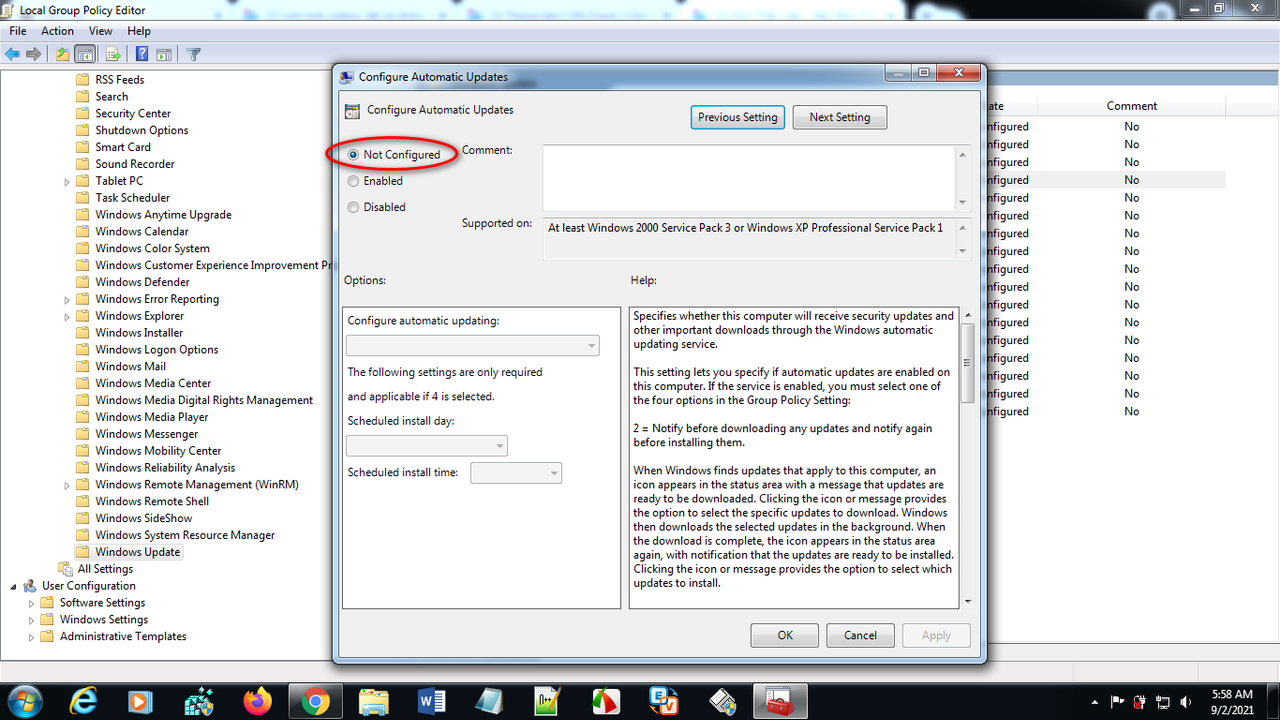This screenshot has height=720, width=1280.
Task: Select Windows Media Player folder in tree
Action: pos(152,417)
